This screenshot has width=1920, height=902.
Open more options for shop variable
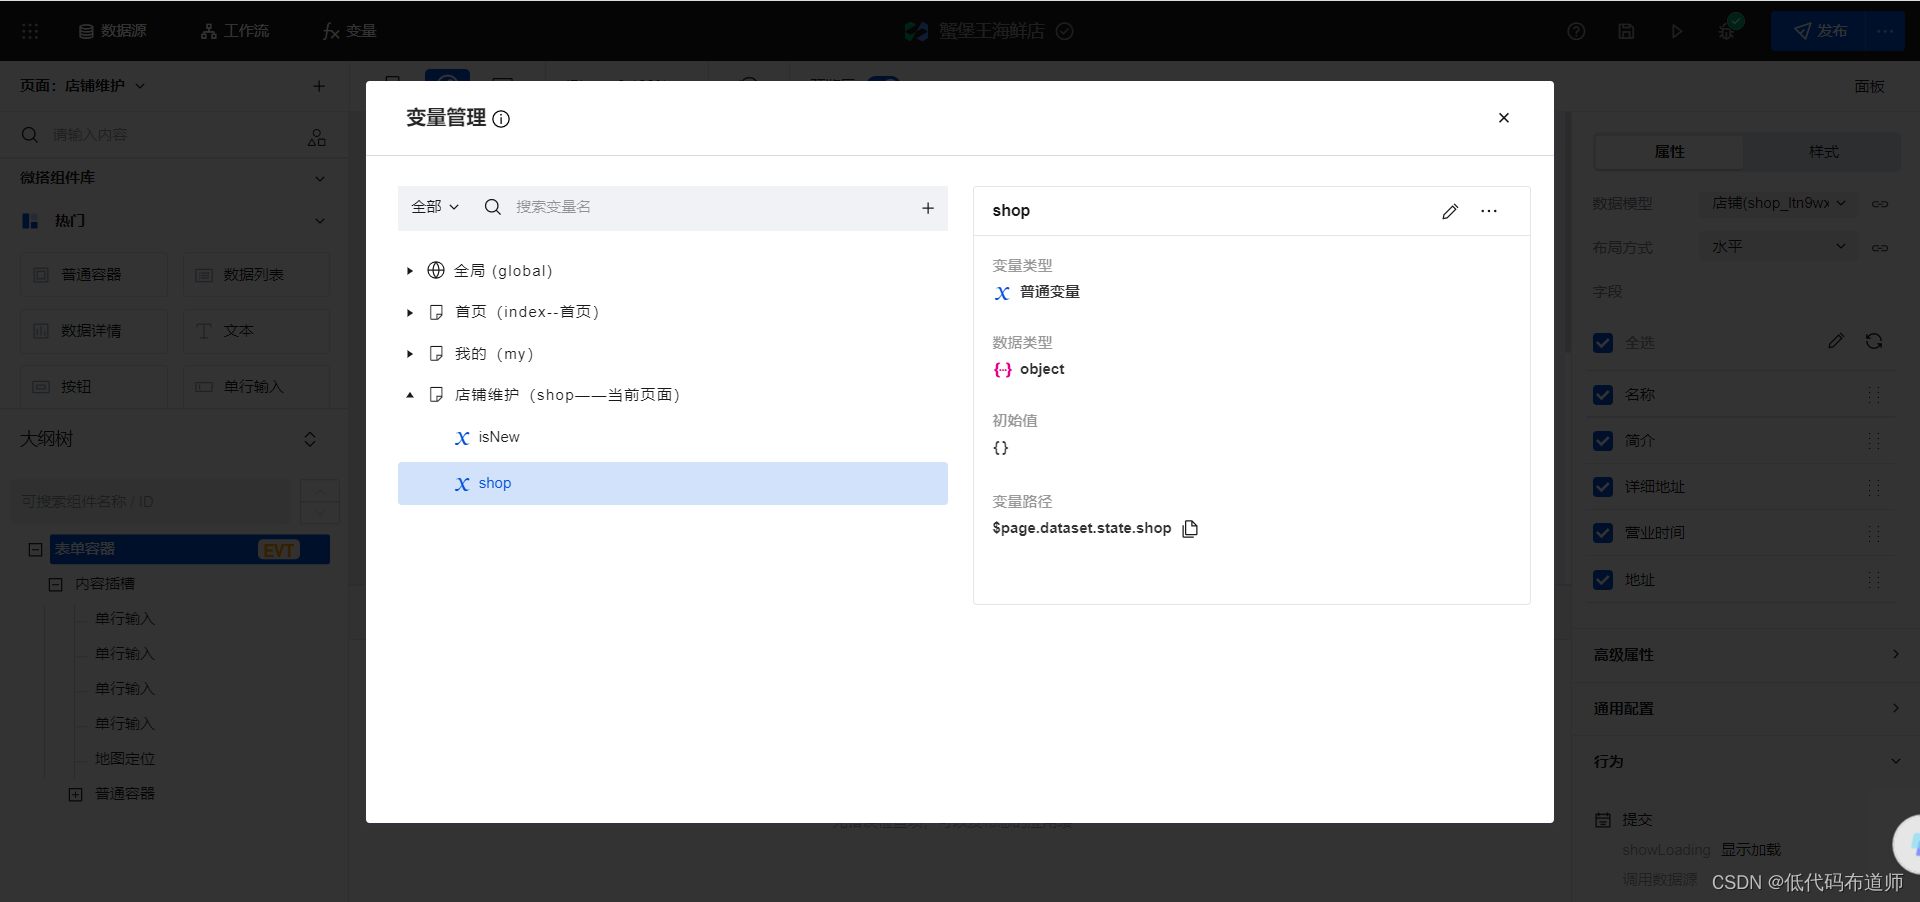tap(1489, 211)
